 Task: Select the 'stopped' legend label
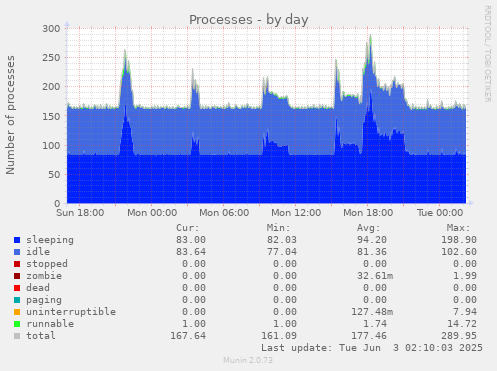[47, 264]
